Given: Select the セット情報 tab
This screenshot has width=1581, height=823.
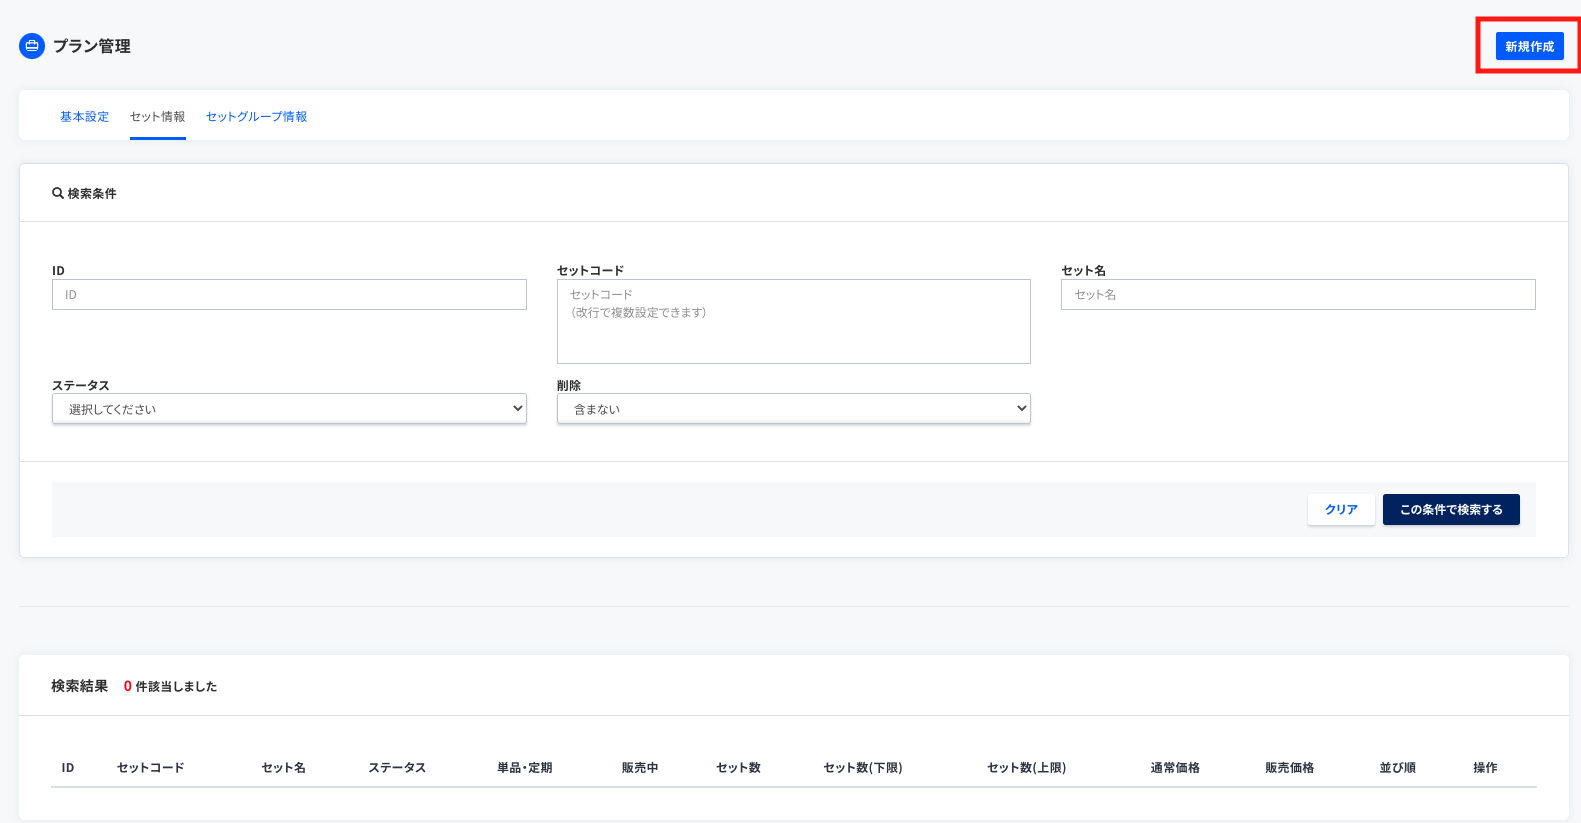Looking at the screenshot, I should click(x=158, y=117).
